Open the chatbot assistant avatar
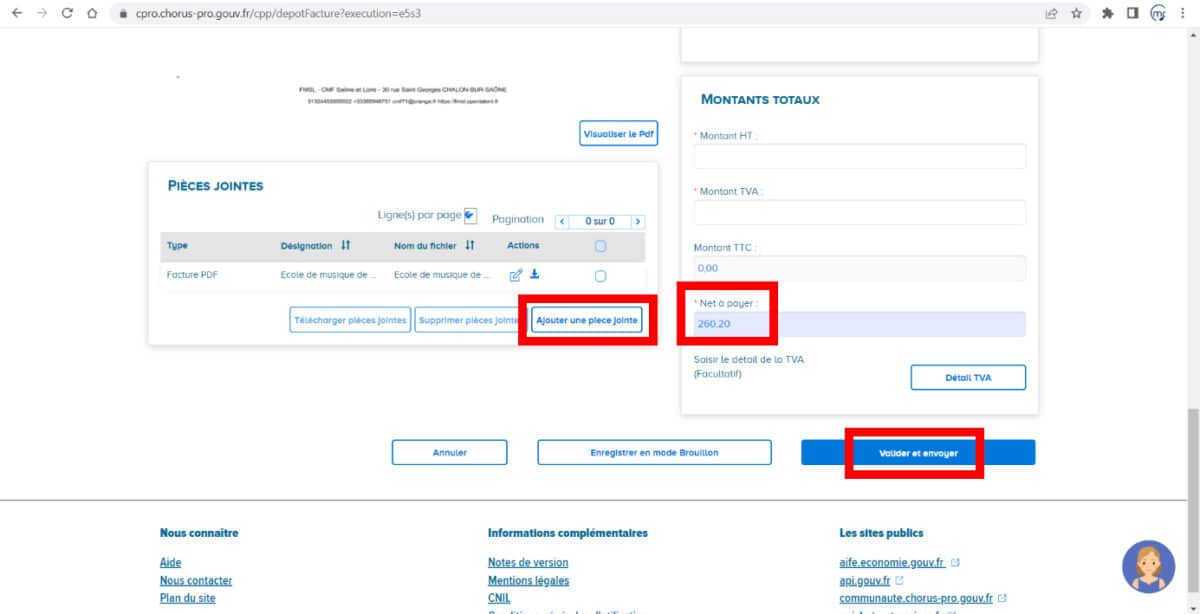The image size is (1200, 614). tap(1148, 566)
